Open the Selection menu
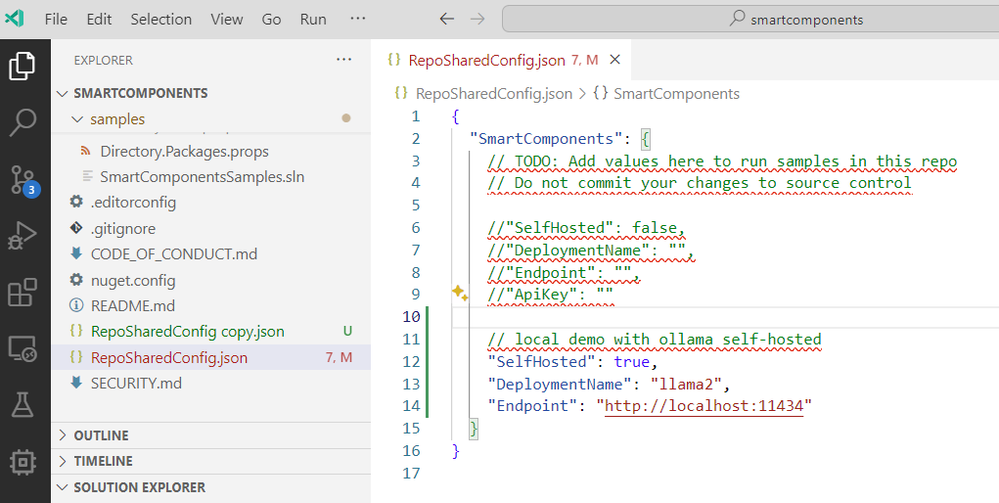The width and height of the screenshot is (999, 503). (x=161, y=19)
